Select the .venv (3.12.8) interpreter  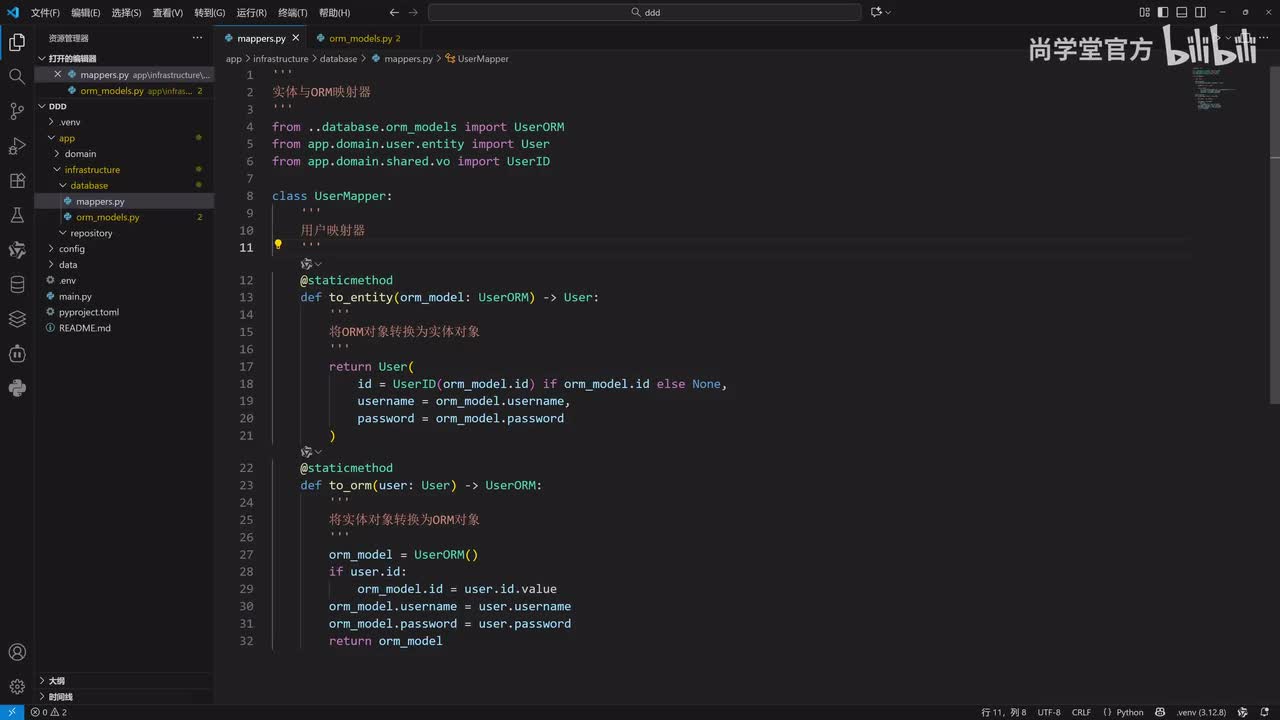tap(1200, 712)
